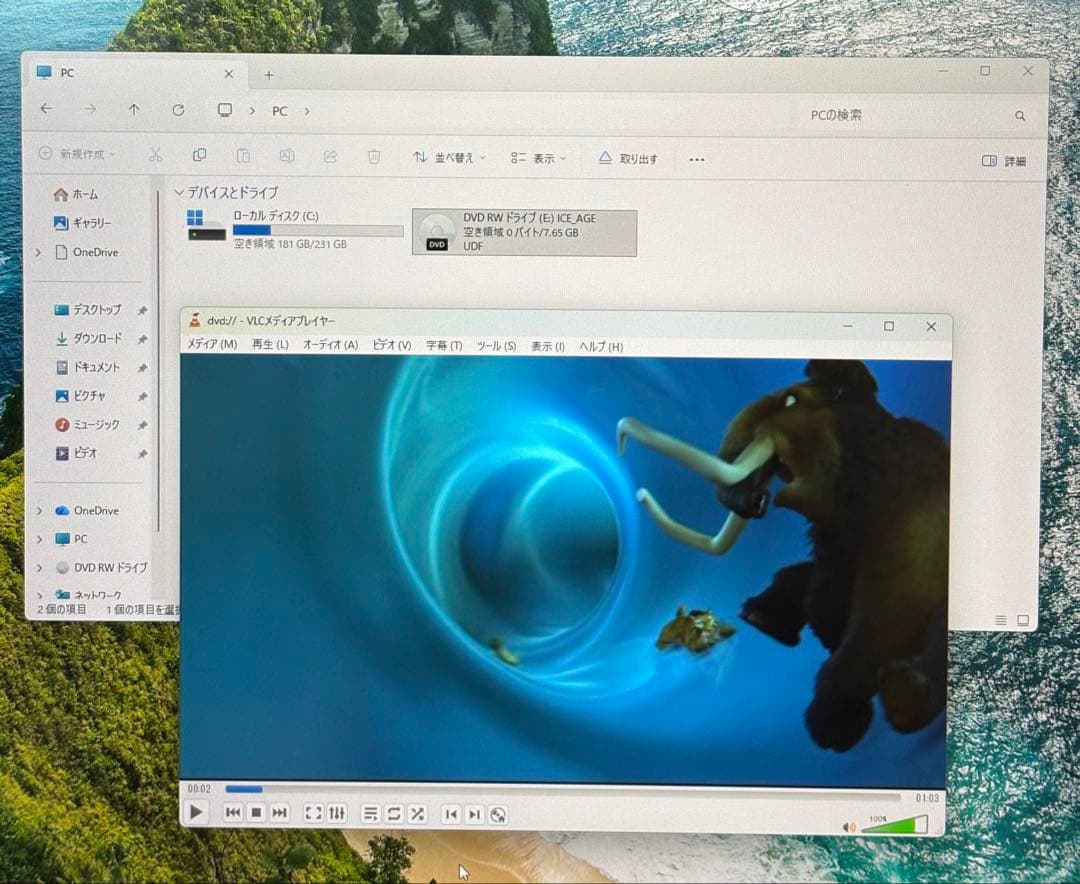
Task: Open the 並べ替え sort dropdown
Action: (x=449, y=158)
